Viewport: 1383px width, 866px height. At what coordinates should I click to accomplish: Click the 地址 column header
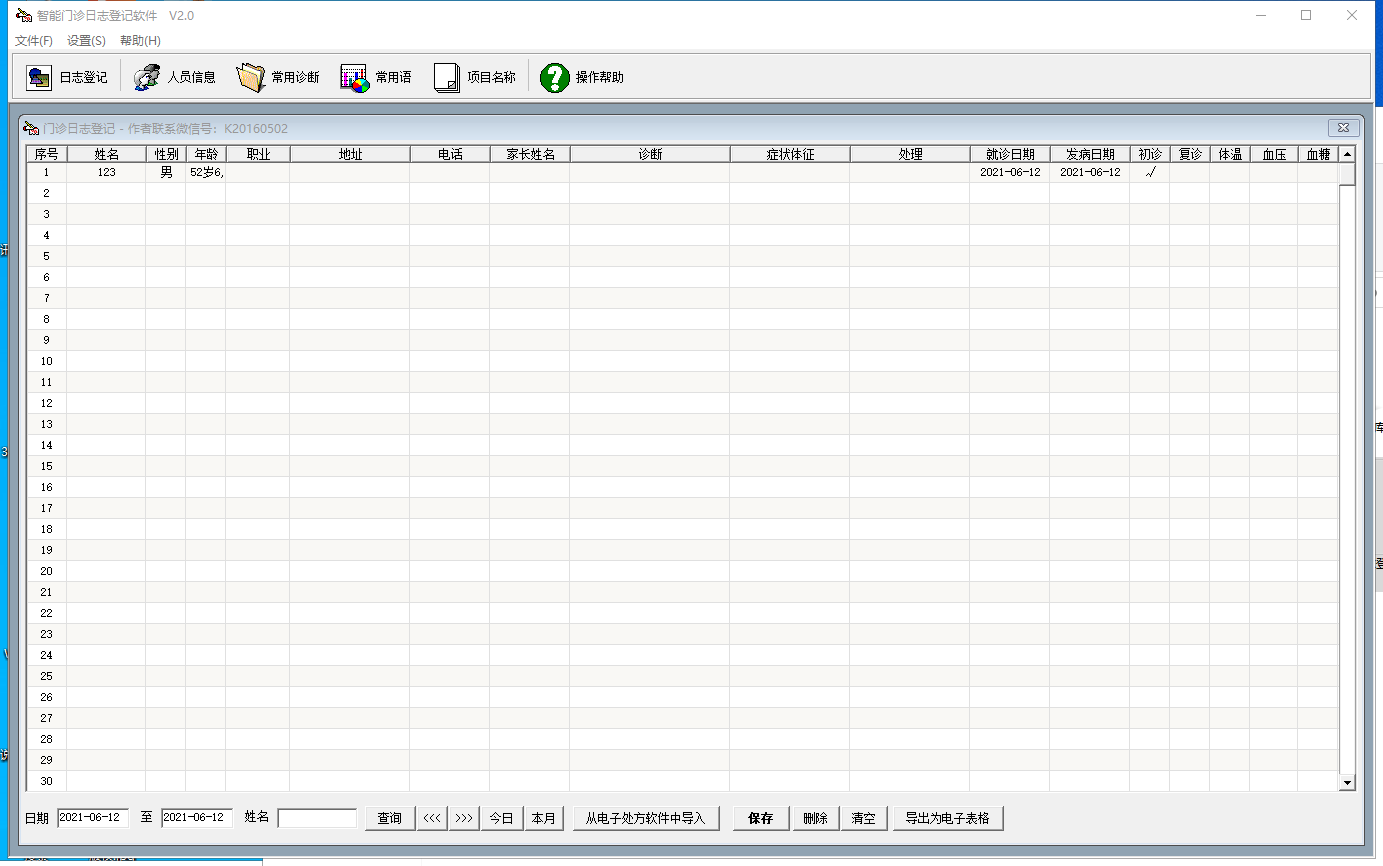pyautogui.click(x=350, y=154)
